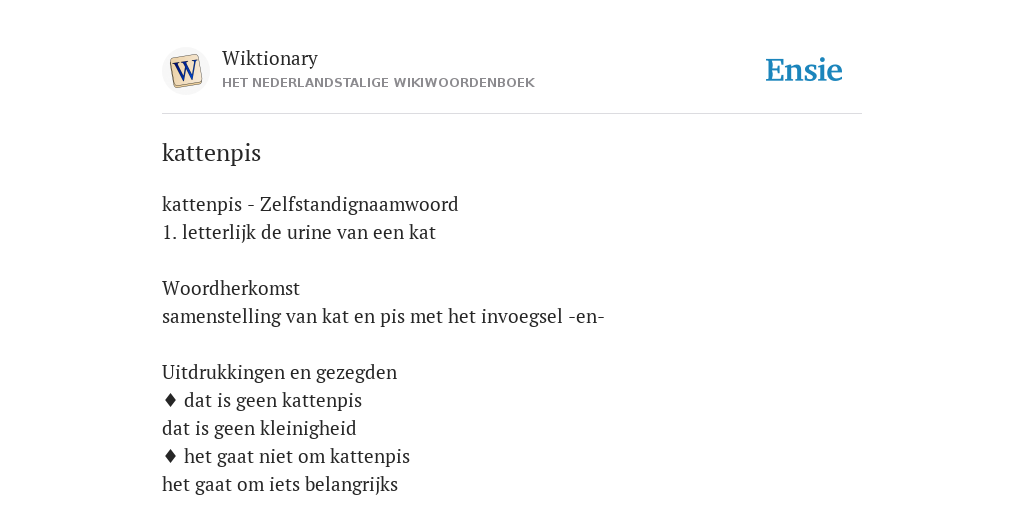
Task: Click definition 1 letterlijk de urine van een kat
Action: tap(298, 232)
